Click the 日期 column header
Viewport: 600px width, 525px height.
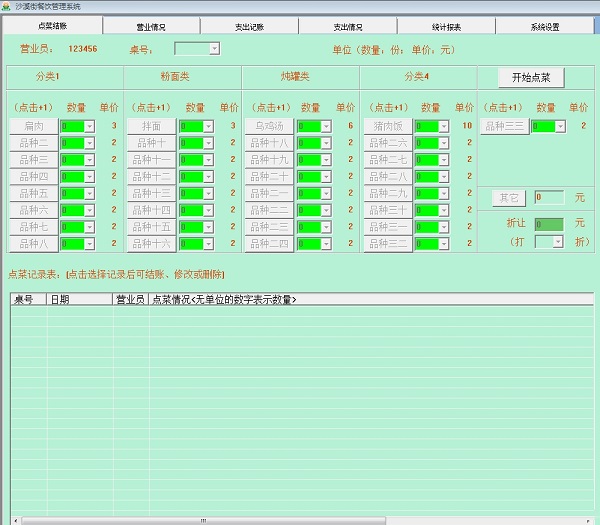coord(78,299)
